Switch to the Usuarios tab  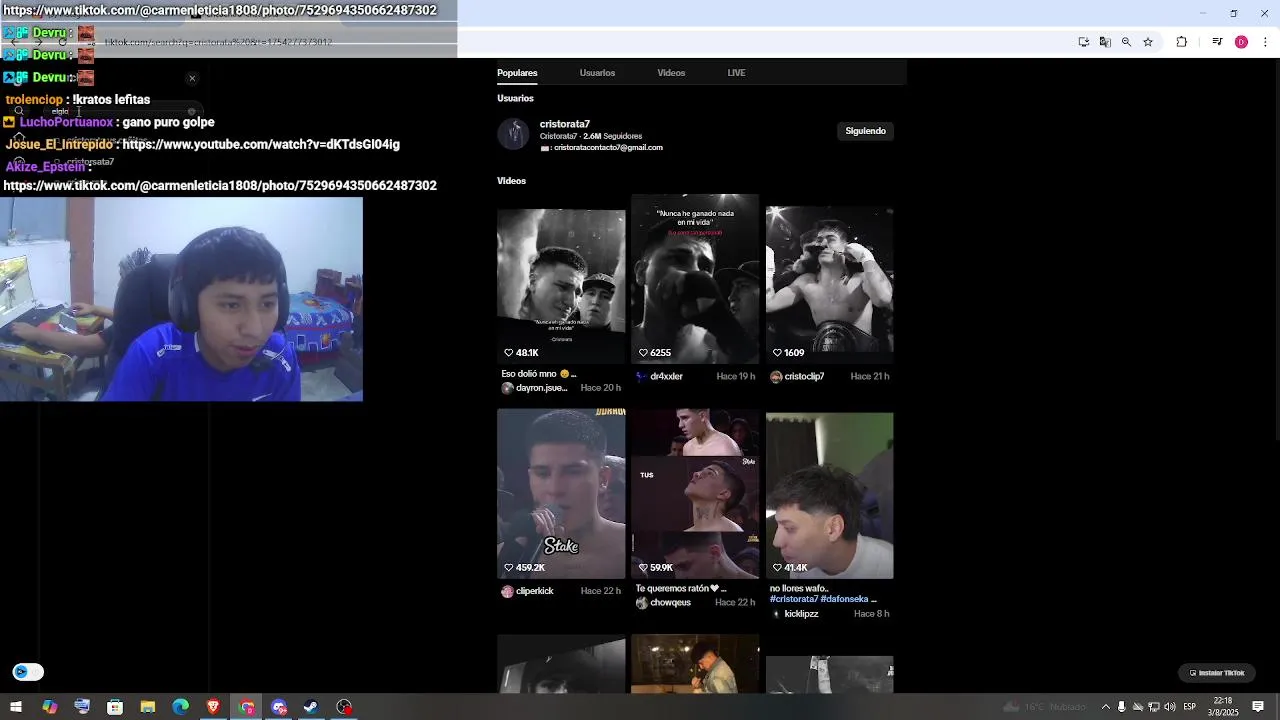coord(597,73)
